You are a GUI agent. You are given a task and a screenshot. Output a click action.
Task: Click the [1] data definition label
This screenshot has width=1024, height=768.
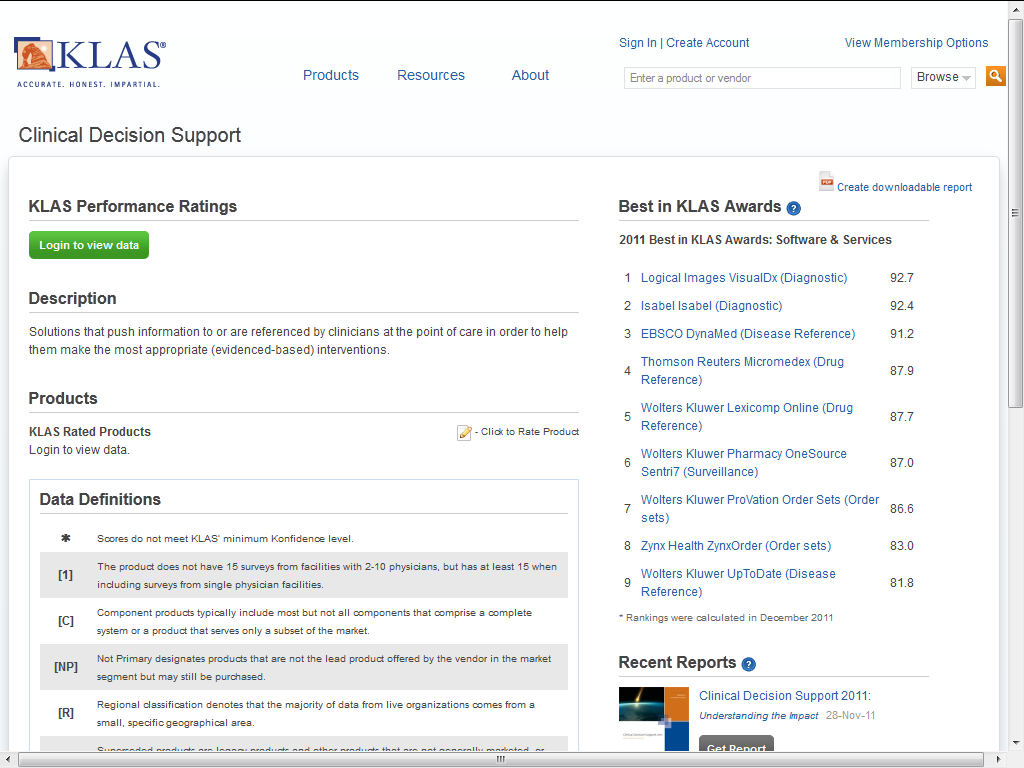click(65, 575)
